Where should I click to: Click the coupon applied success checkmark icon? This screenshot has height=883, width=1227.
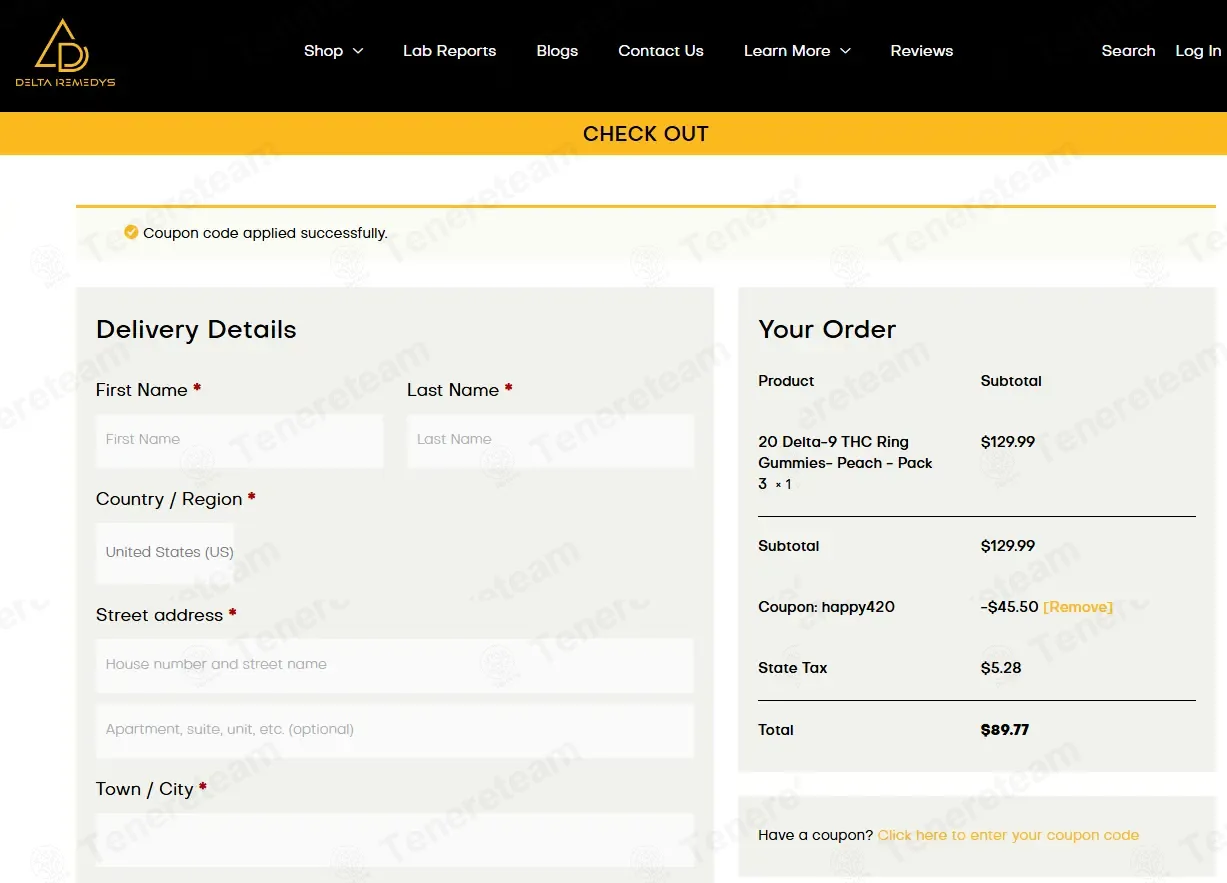pyautogui.click(x=131, y=232)
